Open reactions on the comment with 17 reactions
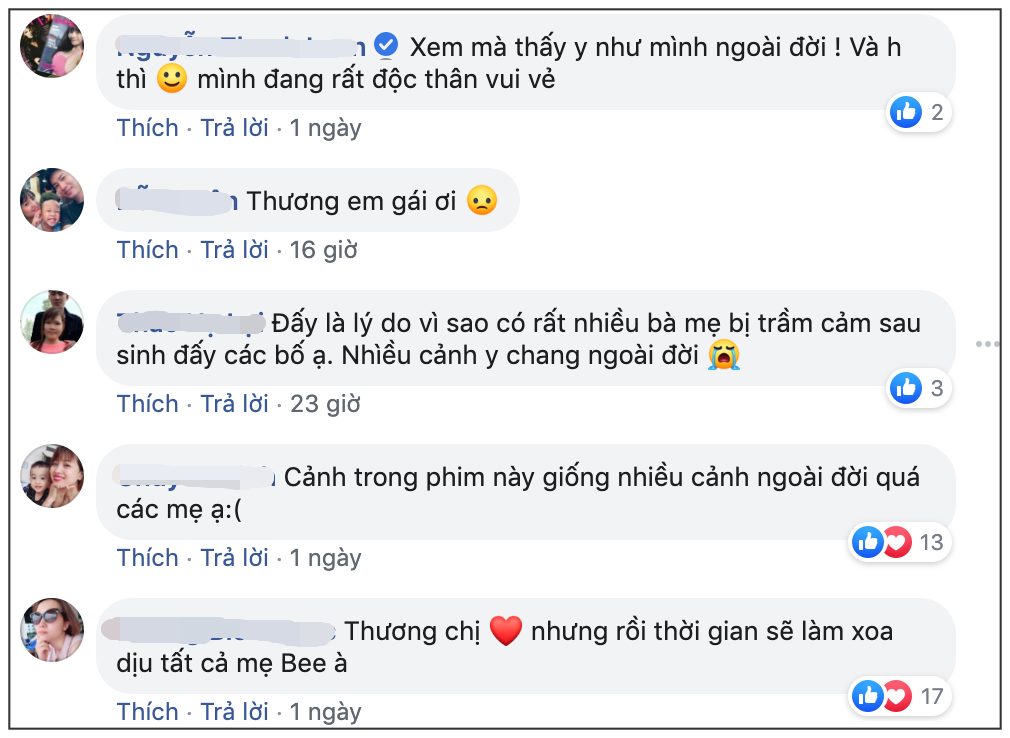1010x738 pixels. [x=897, y=696]
